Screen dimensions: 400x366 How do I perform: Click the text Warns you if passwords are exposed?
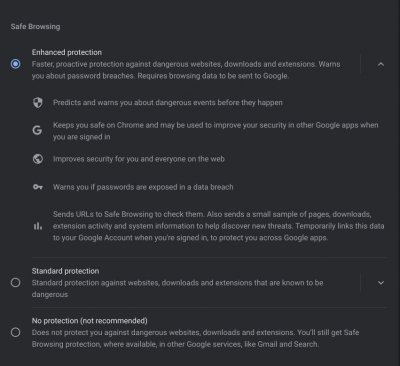[x=143, y=187]
